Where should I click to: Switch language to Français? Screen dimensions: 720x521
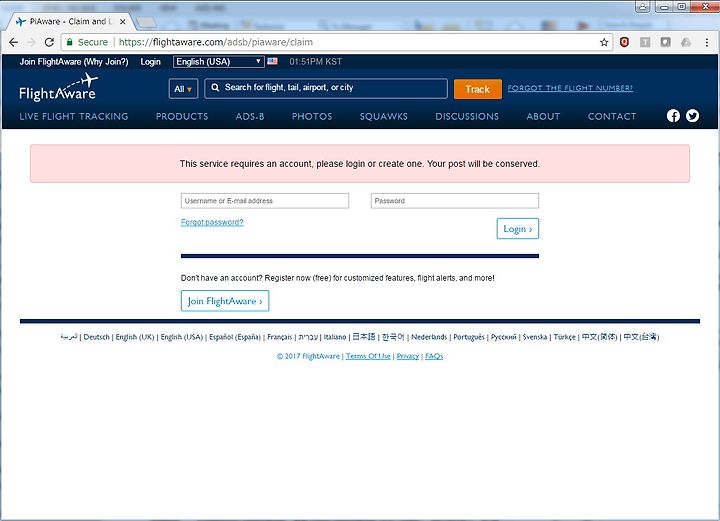pyautogui.click(x=280, y=337)
